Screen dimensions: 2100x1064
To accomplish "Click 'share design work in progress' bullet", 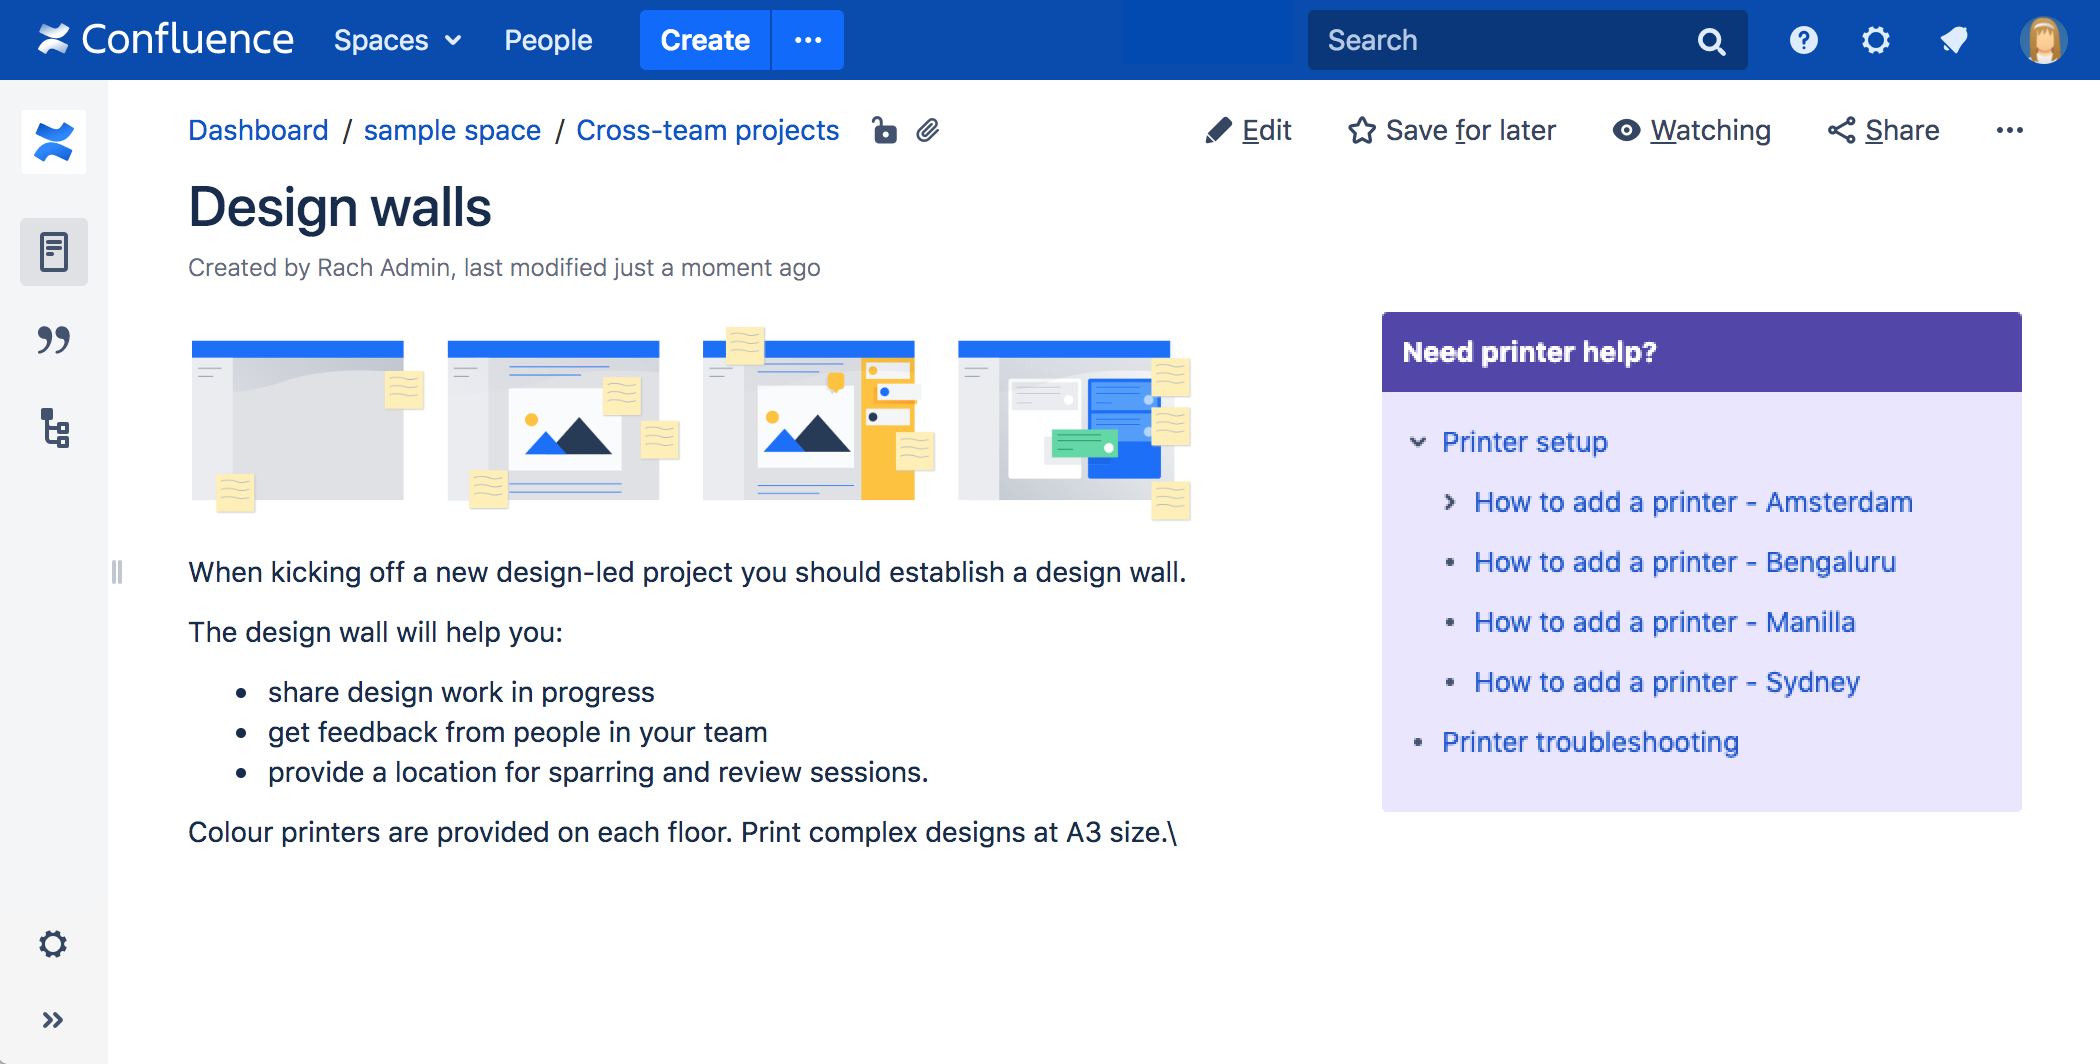I will 461,692.
